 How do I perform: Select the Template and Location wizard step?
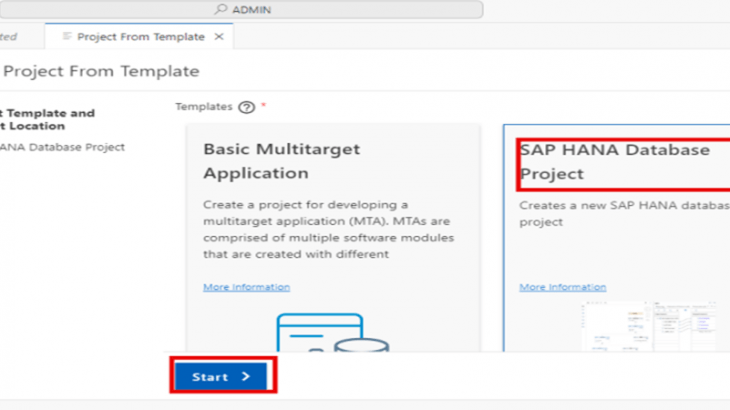pyautogui.click(x=47, y=120)
